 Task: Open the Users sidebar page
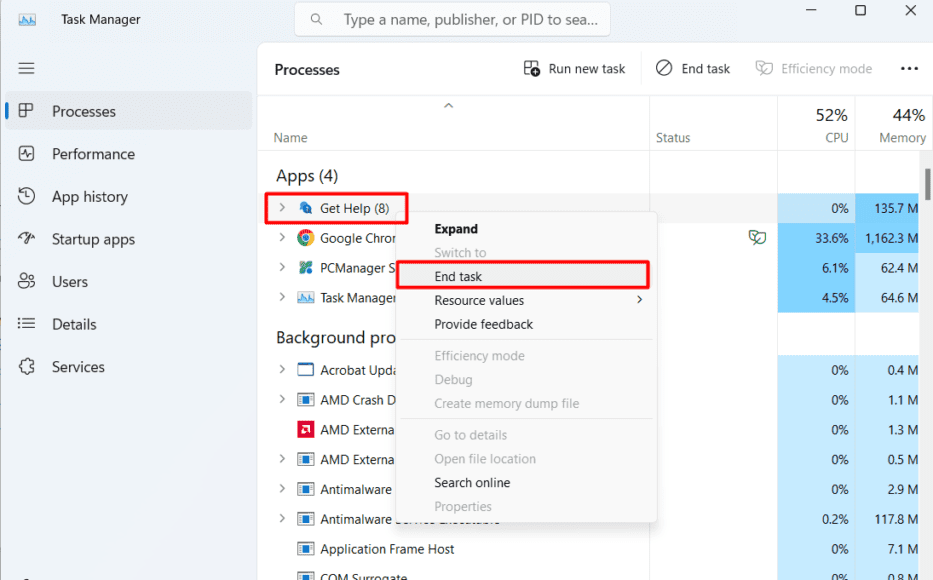coord(129,281)
